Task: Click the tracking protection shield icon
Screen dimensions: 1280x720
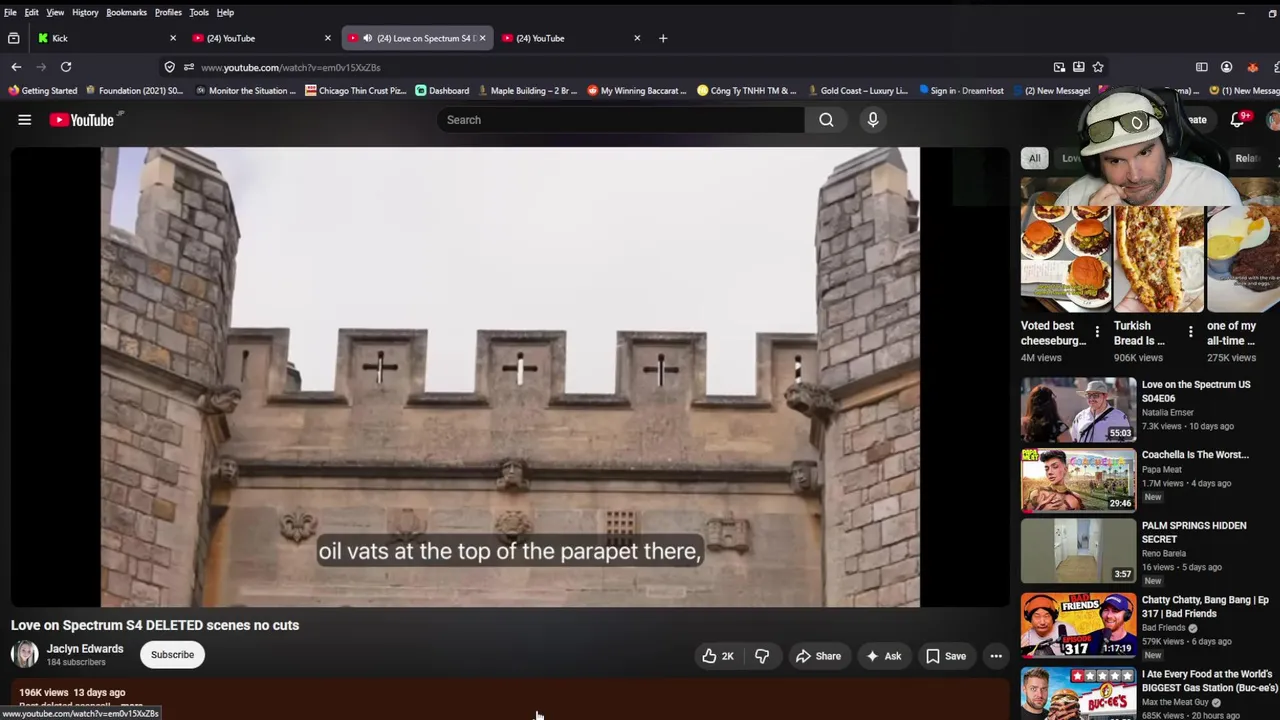Action: pos(169,67)
